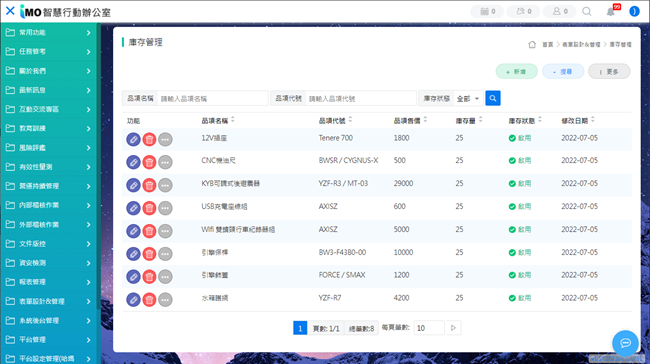Open the chat bubble widget
Viewport: 650px width, 364px height.
tap(625, 343)
